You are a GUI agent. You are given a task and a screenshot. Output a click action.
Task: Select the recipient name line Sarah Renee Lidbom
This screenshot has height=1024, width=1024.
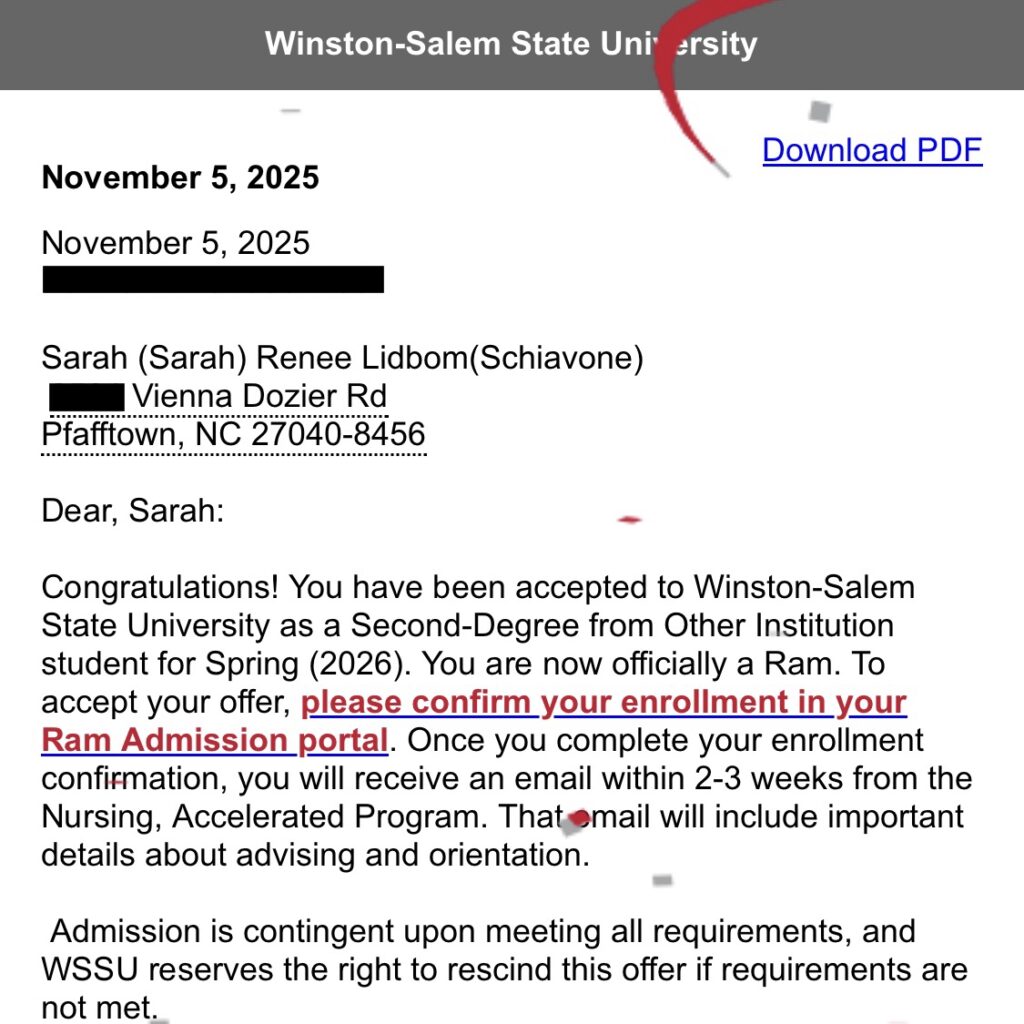342,358
